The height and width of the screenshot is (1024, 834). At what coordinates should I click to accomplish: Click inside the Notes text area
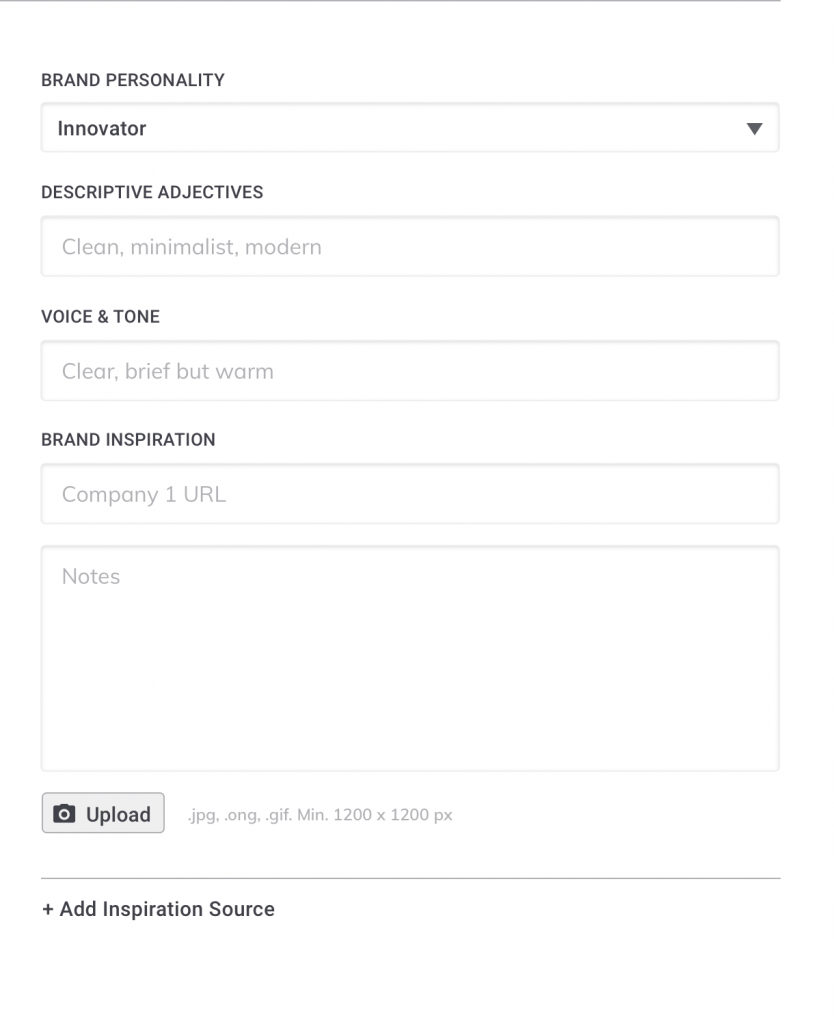(410, 659)
